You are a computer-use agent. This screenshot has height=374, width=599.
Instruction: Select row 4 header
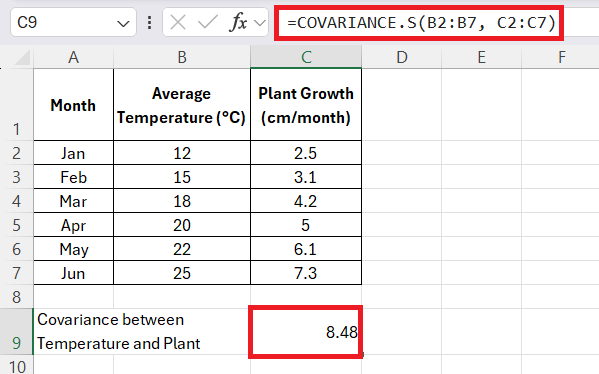pos(16,201)
